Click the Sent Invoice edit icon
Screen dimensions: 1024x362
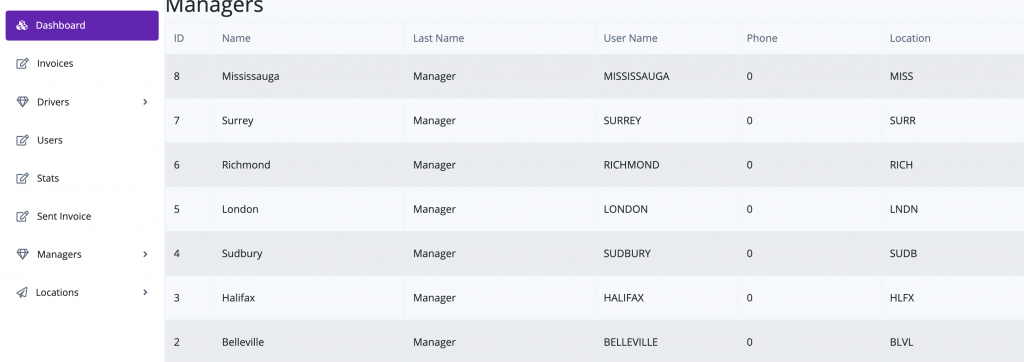pos(22,216)
